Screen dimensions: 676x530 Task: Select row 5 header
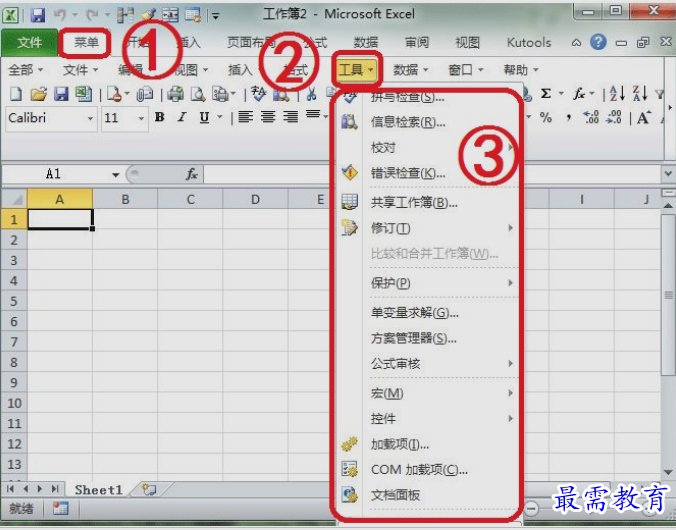point(14,301)
